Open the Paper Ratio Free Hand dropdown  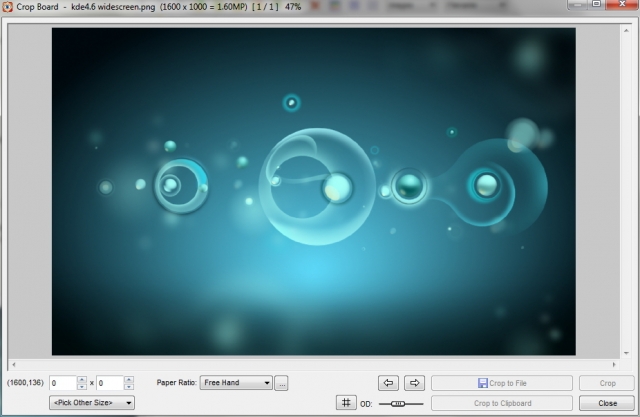[x=236, y=383]
